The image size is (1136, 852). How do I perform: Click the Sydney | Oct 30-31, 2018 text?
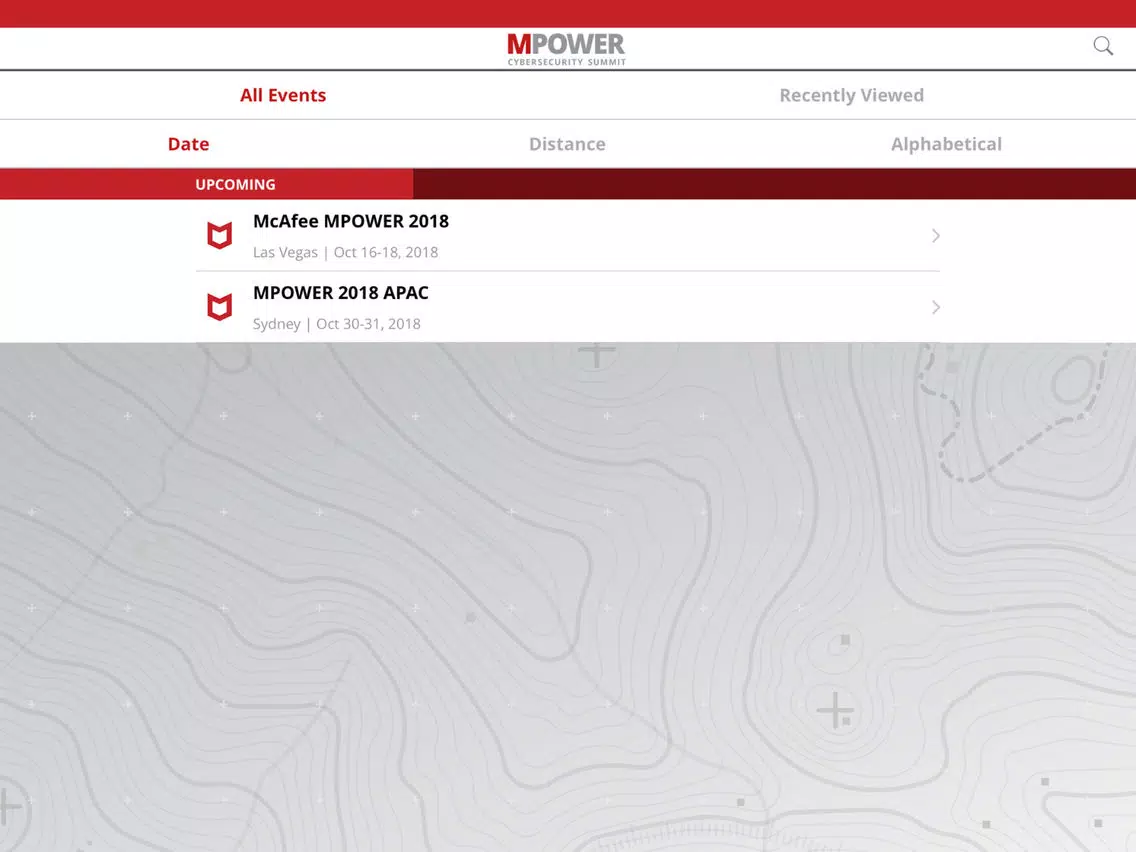point(337,324)
